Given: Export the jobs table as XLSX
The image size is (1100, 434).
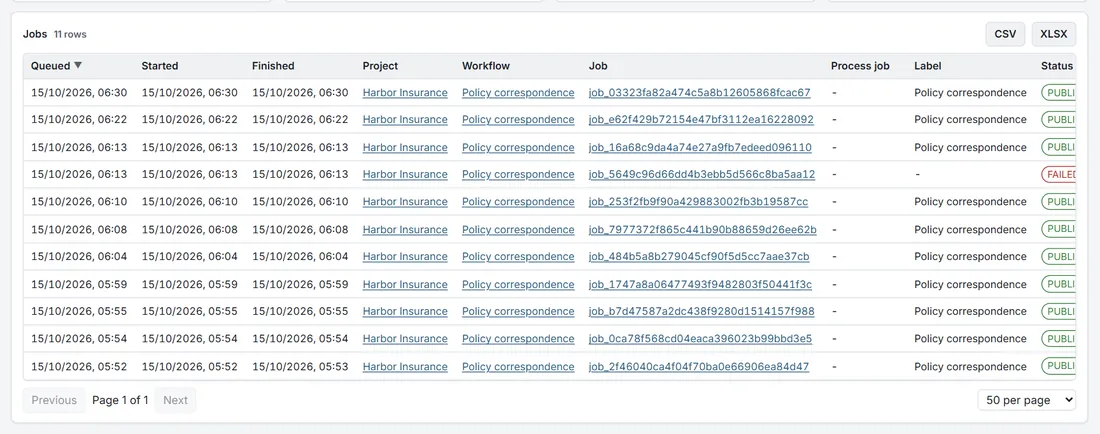Looking at the screenshot, I should (1054, 34).
